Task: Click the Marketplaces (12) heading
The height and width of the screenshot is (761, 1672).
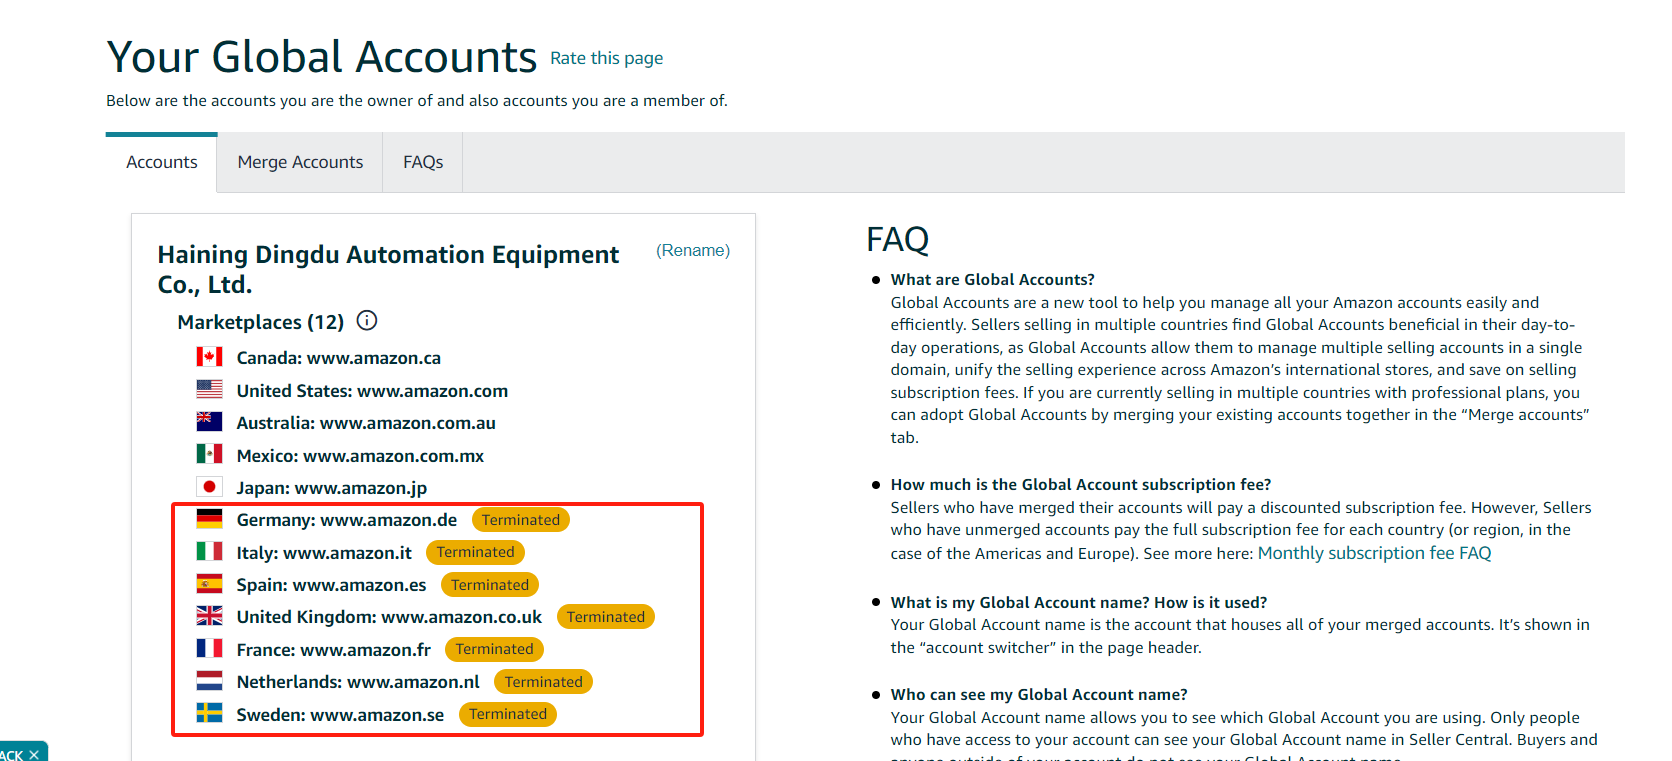Action: [261, 322]
